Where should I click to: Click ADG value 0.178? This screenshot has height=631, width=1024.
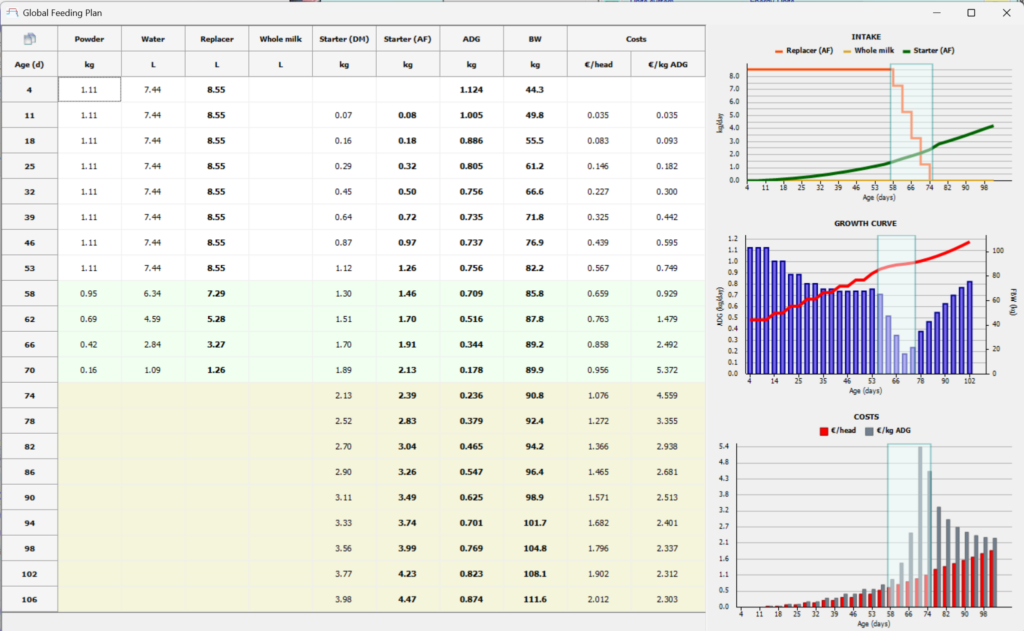click(x=472, y=370)
